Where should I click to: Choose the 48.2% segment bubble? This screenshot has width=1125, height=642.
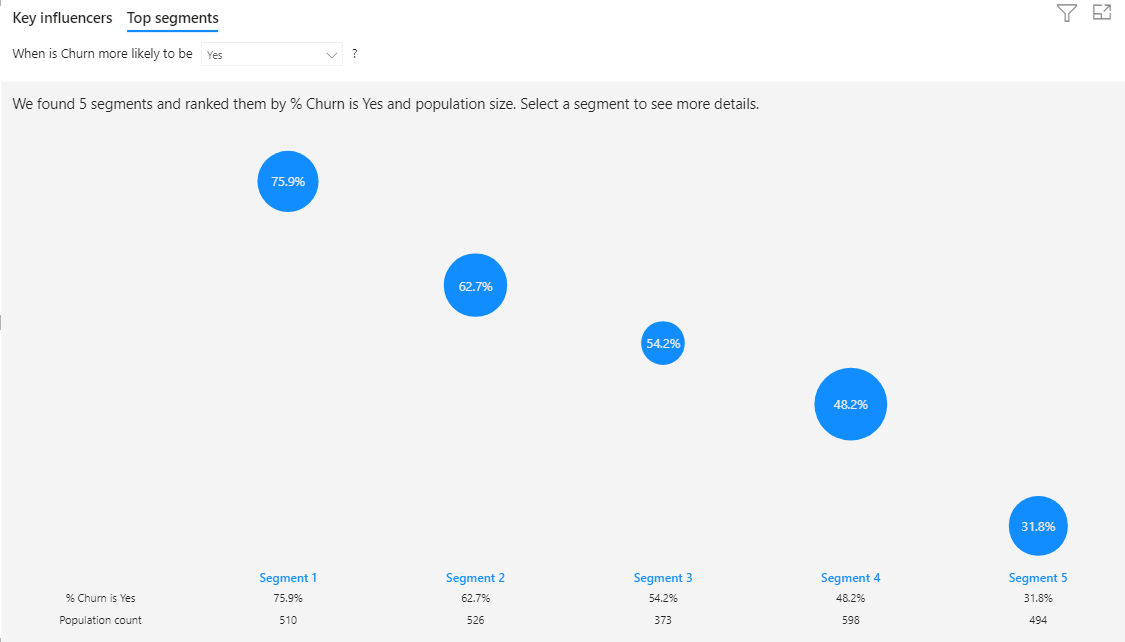tap(850, 405)
